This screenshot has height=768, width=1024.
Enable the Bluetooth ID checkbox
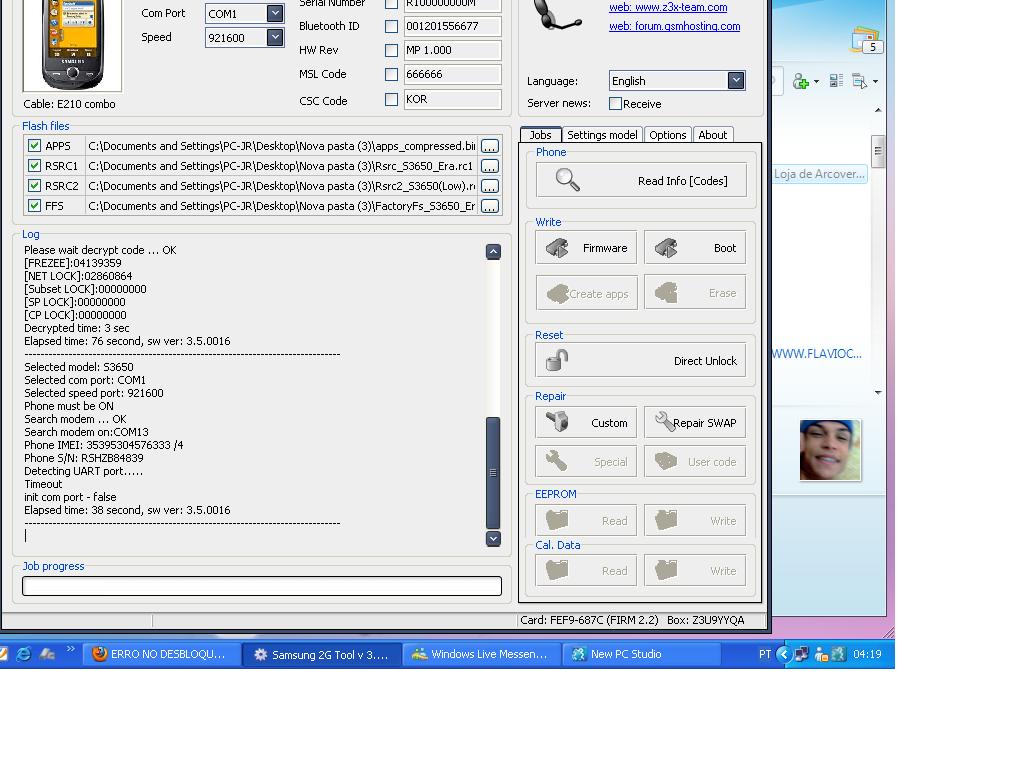pyautogui.click(x=391, y=26)
